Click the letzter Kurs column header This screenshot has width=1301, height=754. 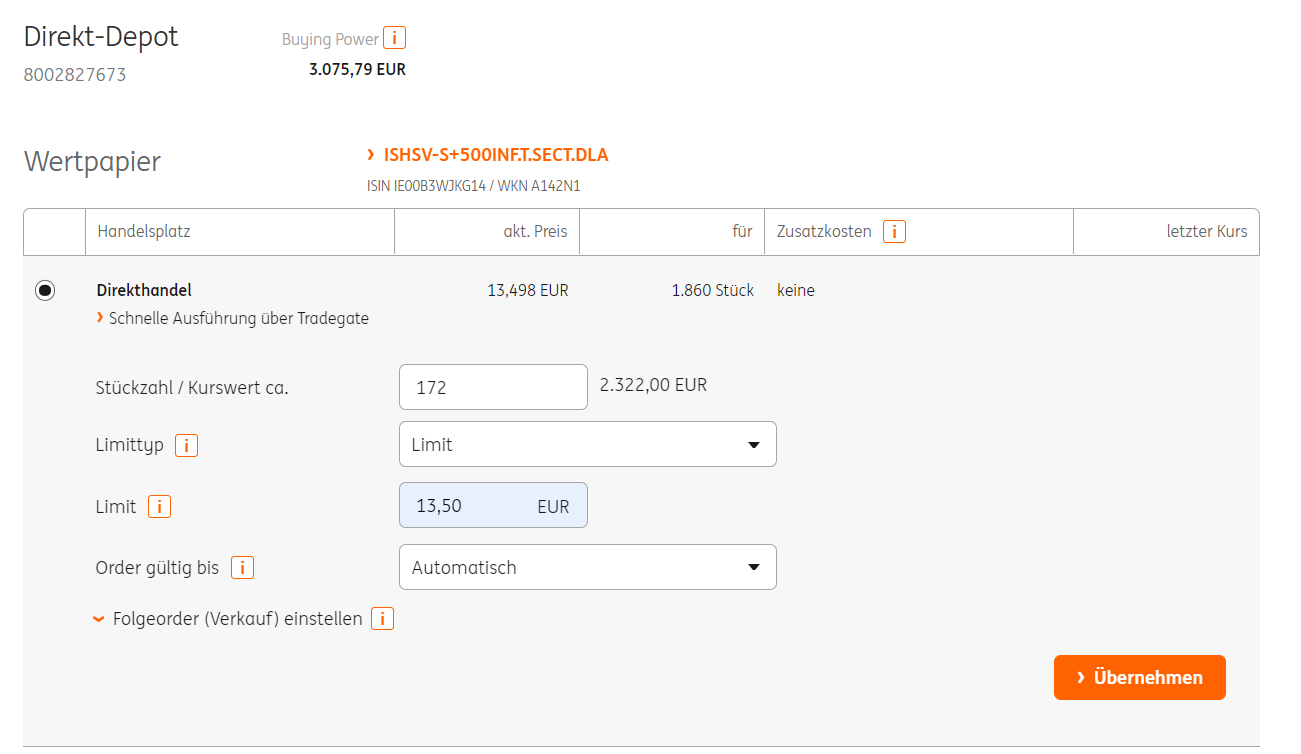coord(1206,232)
